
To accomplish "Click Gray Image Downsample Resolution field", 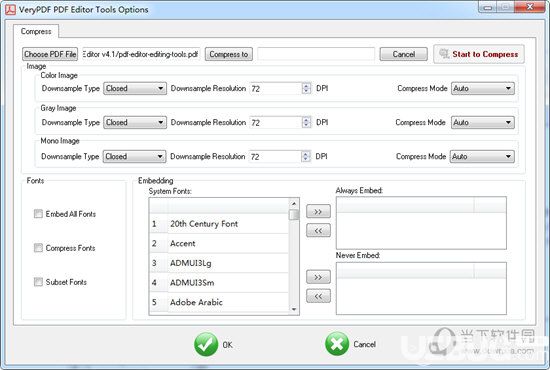I will click(276, 122).
